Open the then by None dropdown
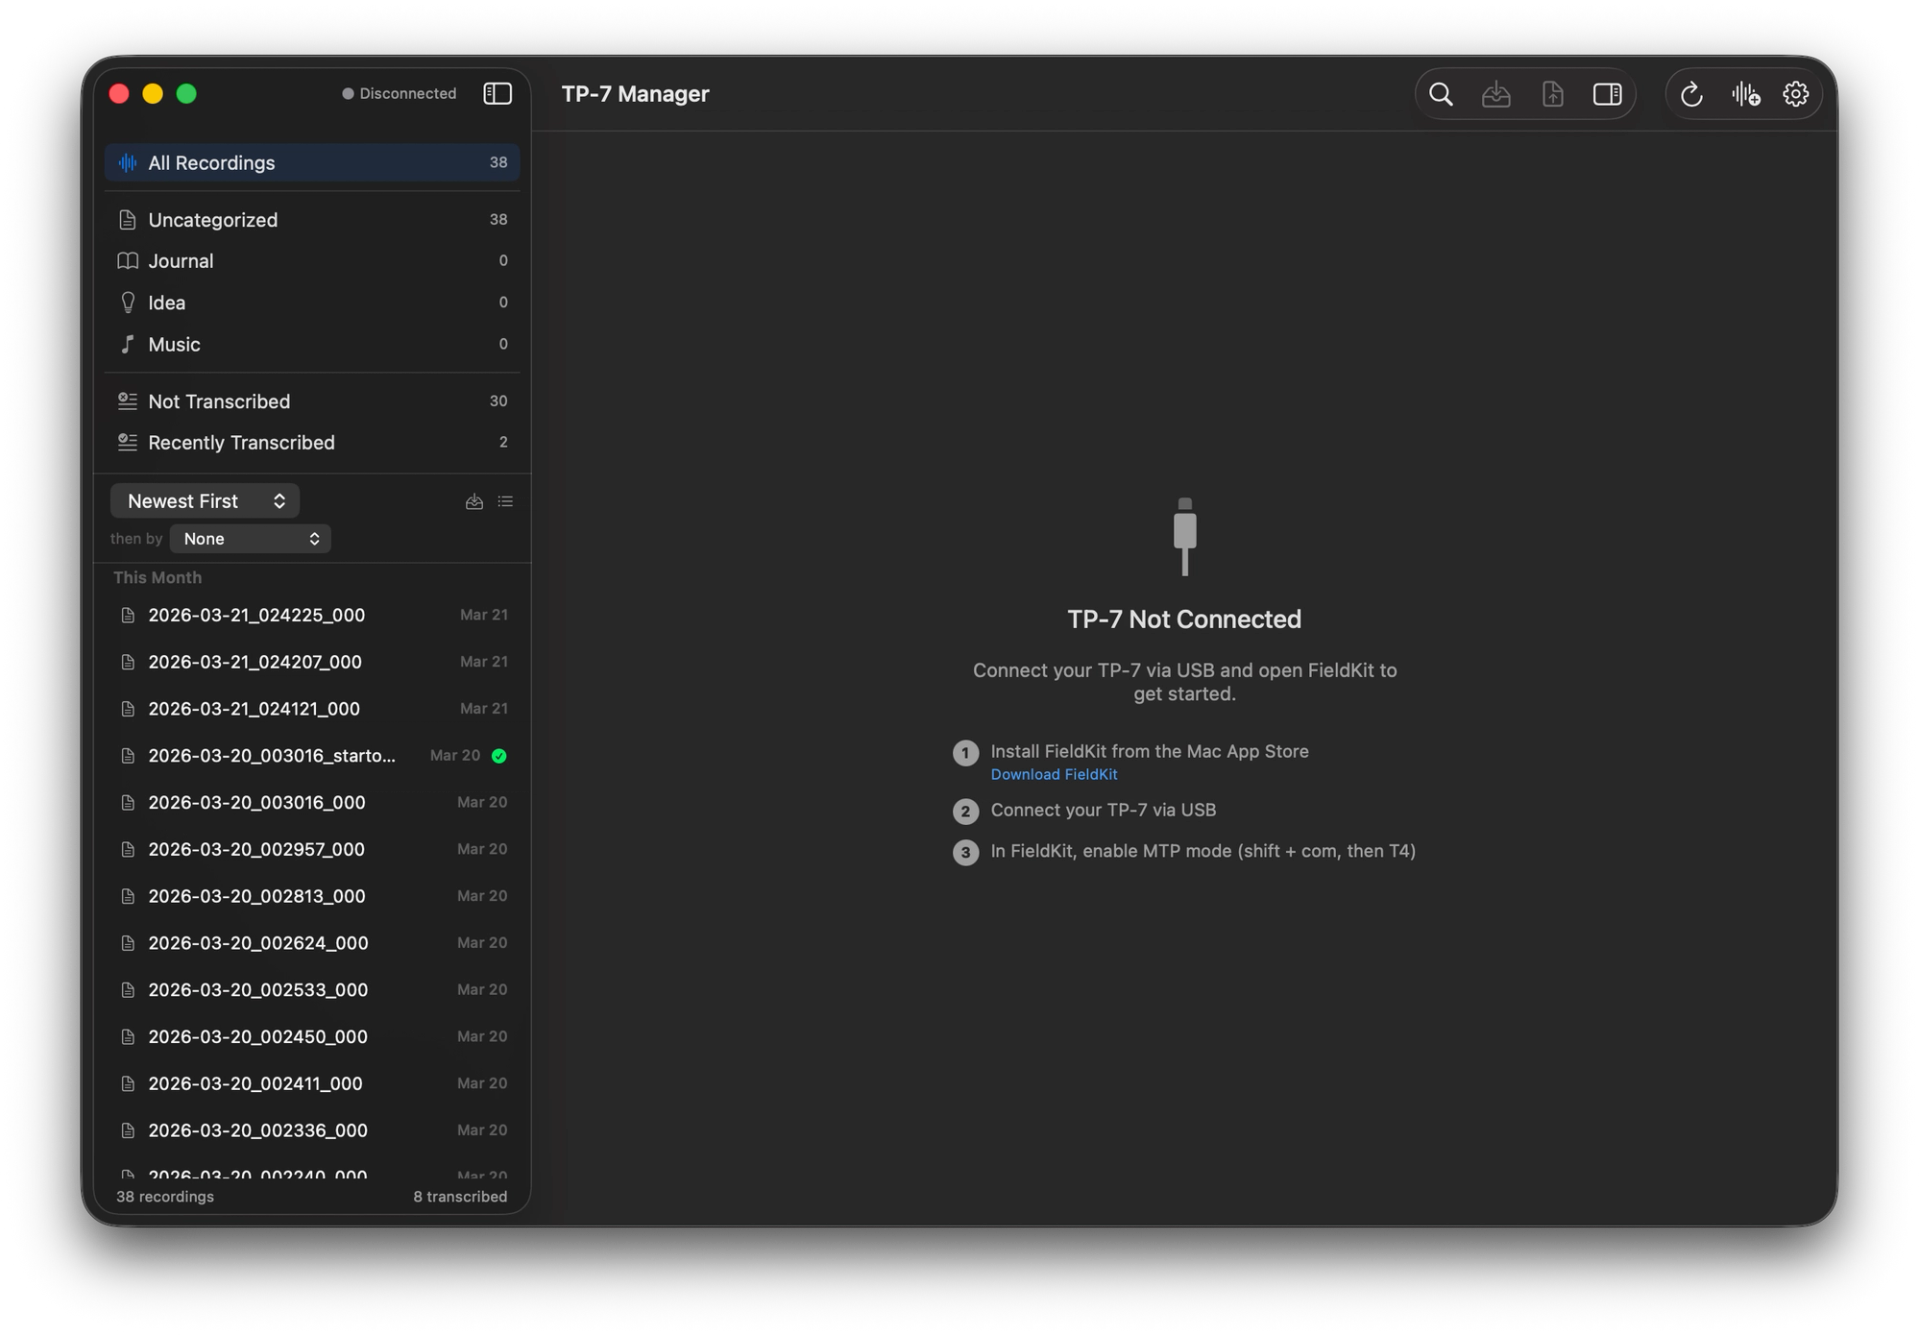Viewport: 1920px width, 1335px height. click(250, 539)
